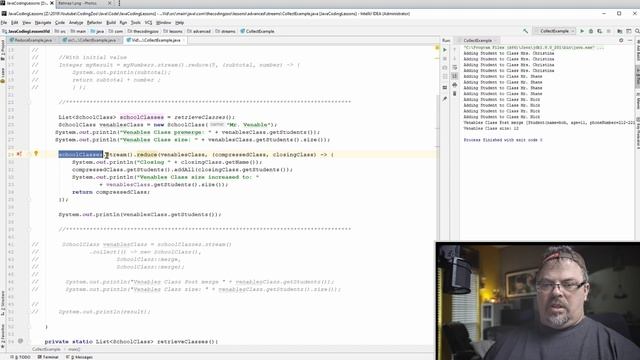Click the Build project hammer icon
Screen dimensions: 640x360
(526, 31)
